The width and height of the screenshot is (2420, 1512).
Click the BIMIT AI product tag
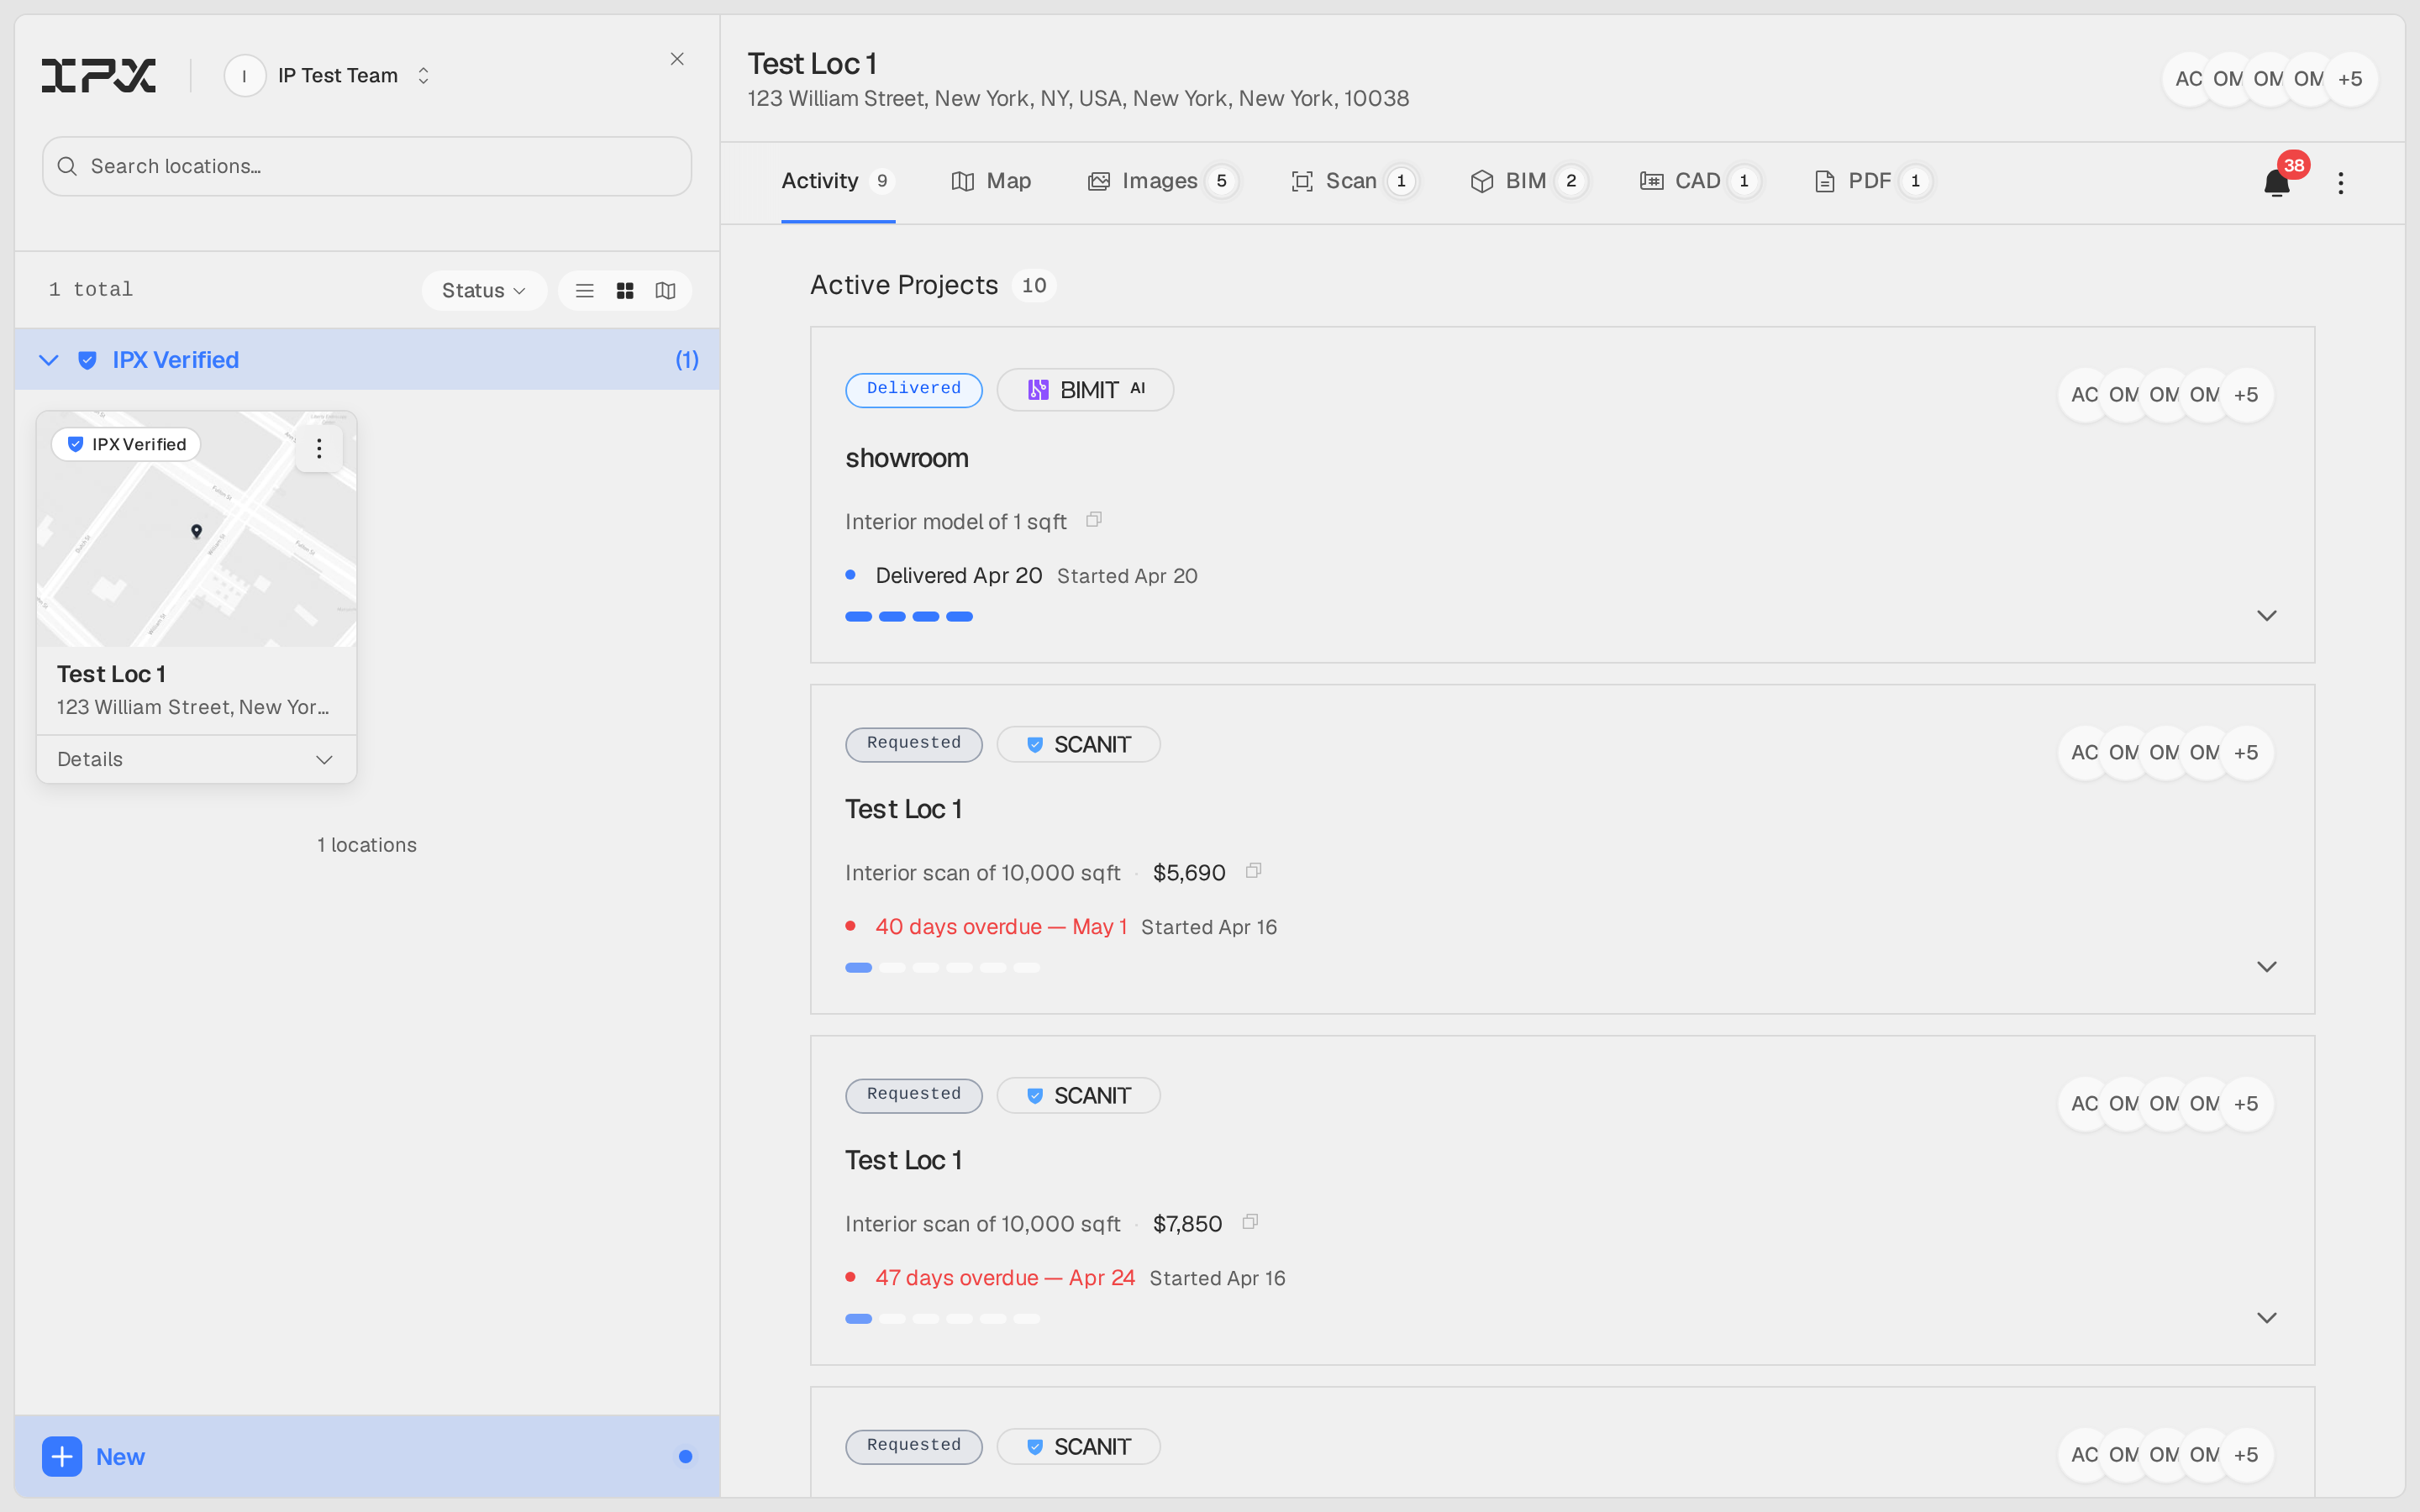pyautogui.click(x=1085, y=389)
